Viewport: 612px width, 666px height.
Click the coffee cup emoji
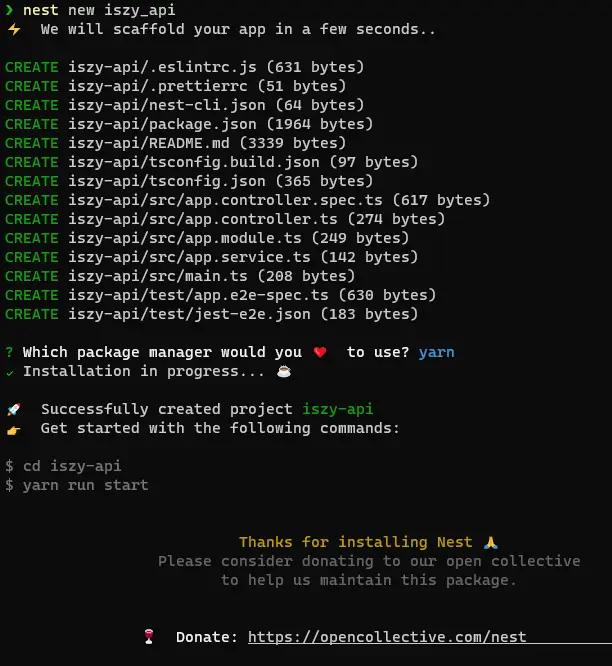point(283,371)
